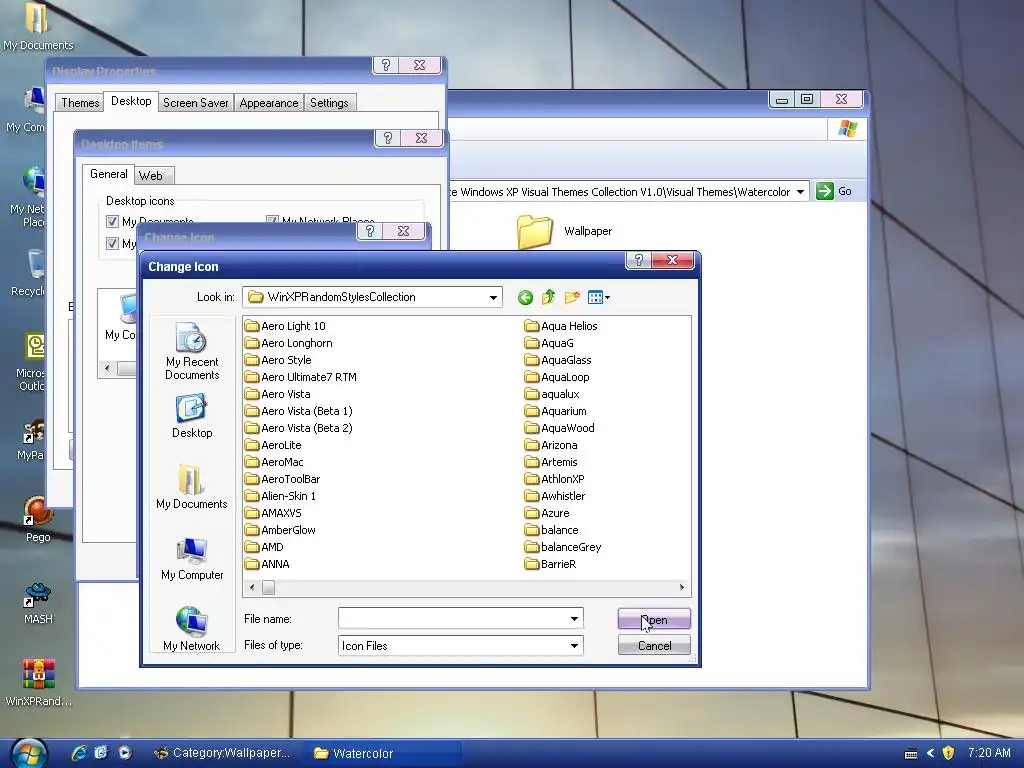
Task: Click the Cancel button
Action: click(654, 646)
